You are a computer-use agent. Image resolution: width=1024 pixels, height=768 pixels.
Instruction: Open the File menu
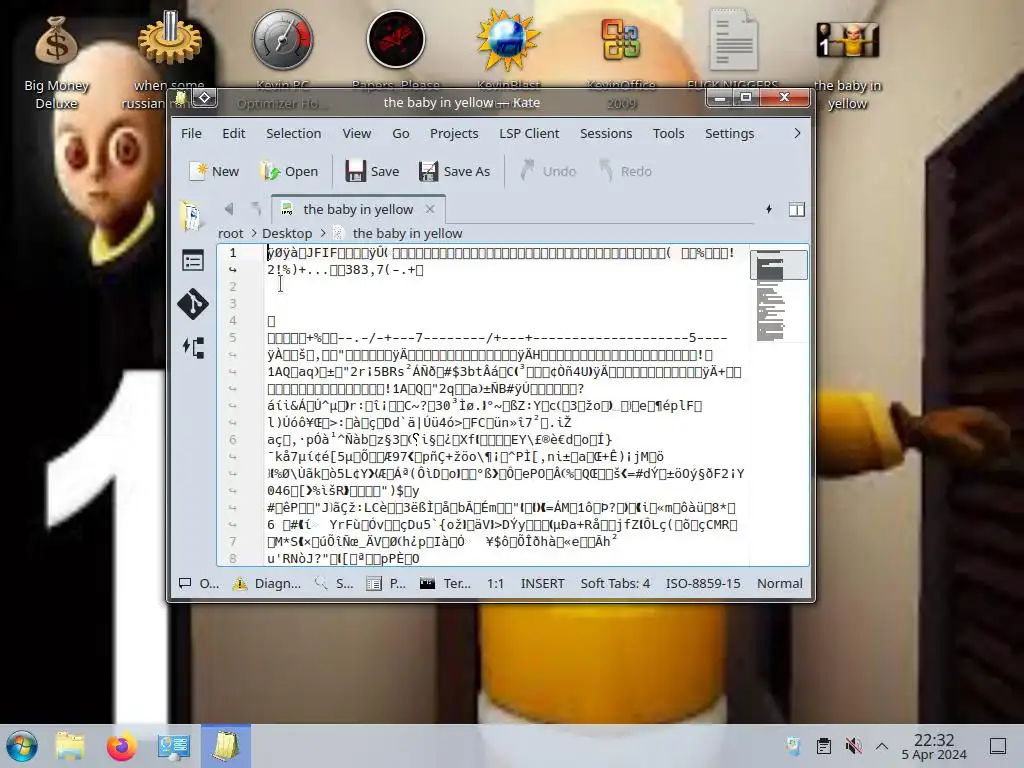click(x=191, y=133)
